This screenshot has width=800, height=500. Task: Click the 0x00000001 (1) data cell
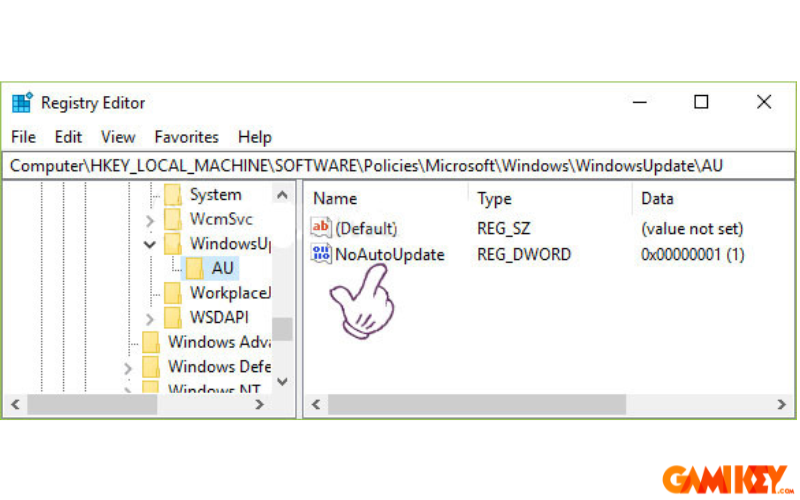(x=692, y=255)
